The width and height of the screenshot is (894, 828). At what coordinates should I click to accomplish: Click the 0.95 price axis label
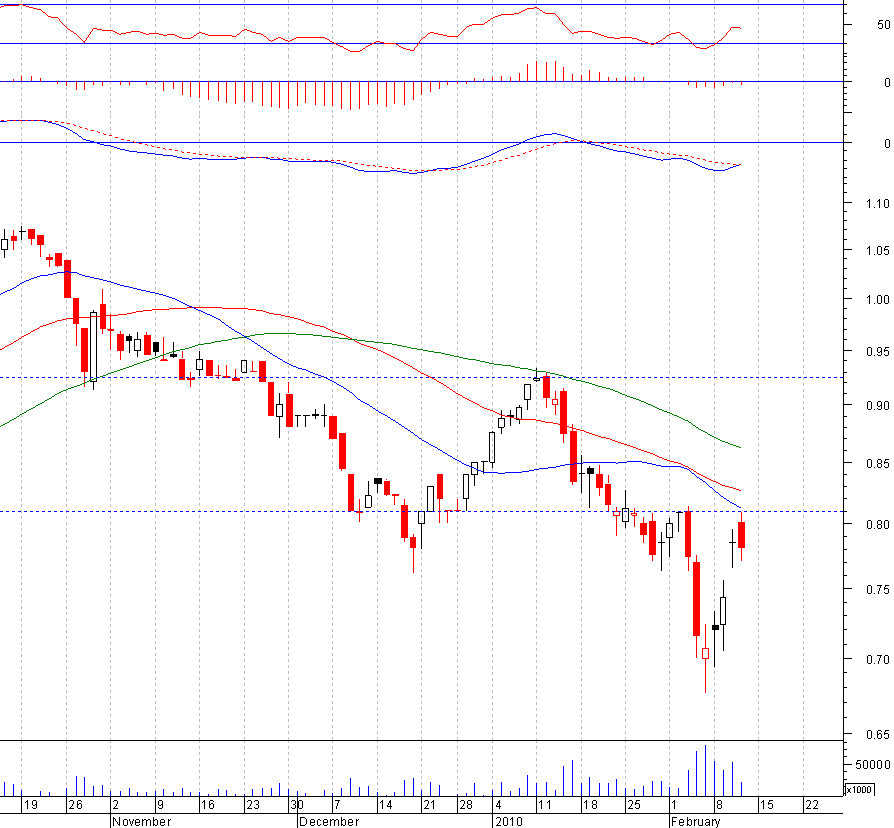[x=877, y=352]
